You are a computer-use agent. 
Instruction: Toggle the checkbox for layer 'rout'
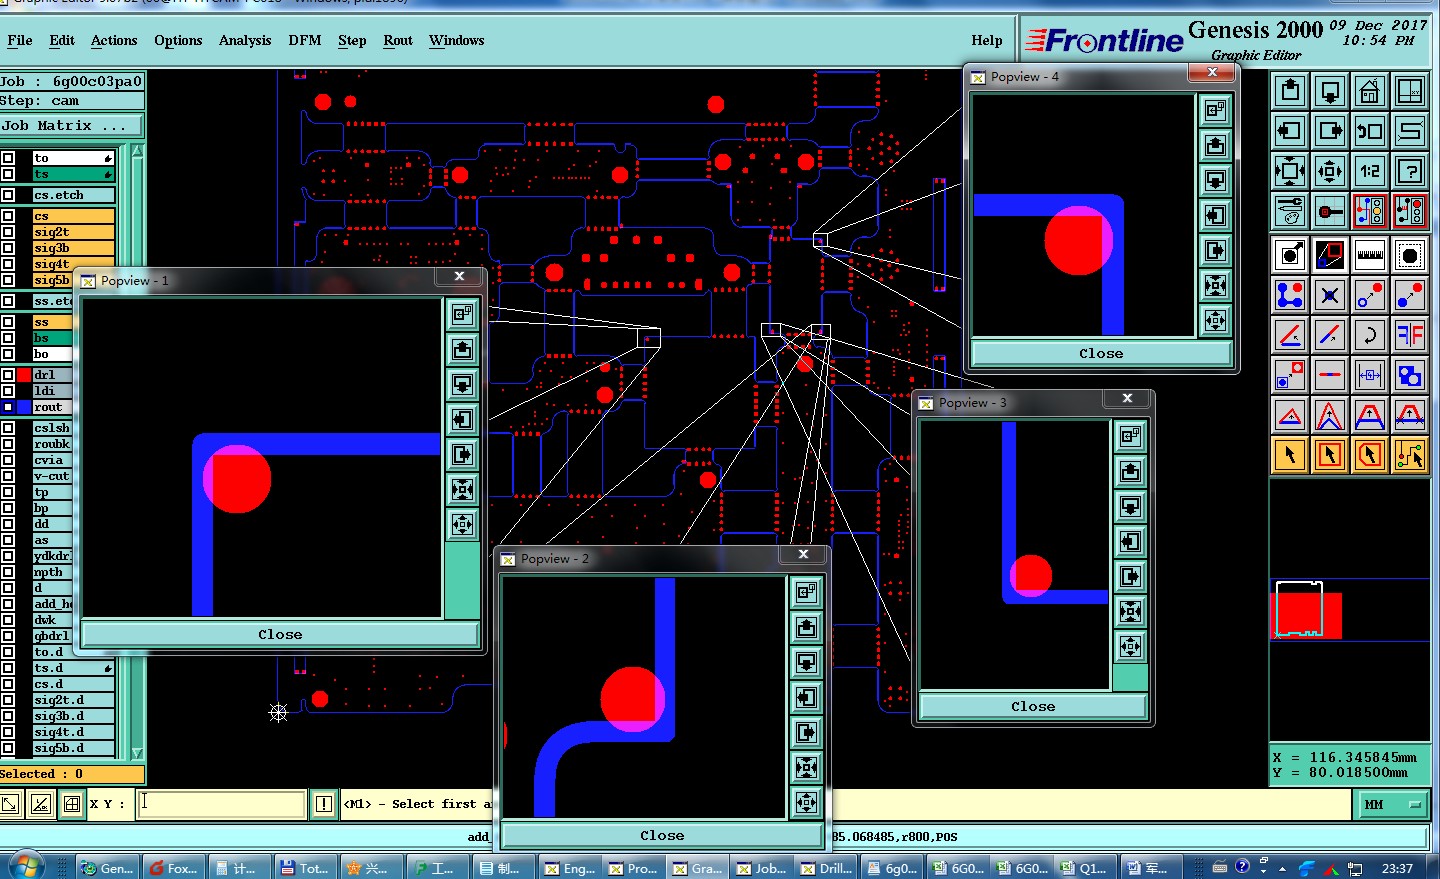pos(8,407)
